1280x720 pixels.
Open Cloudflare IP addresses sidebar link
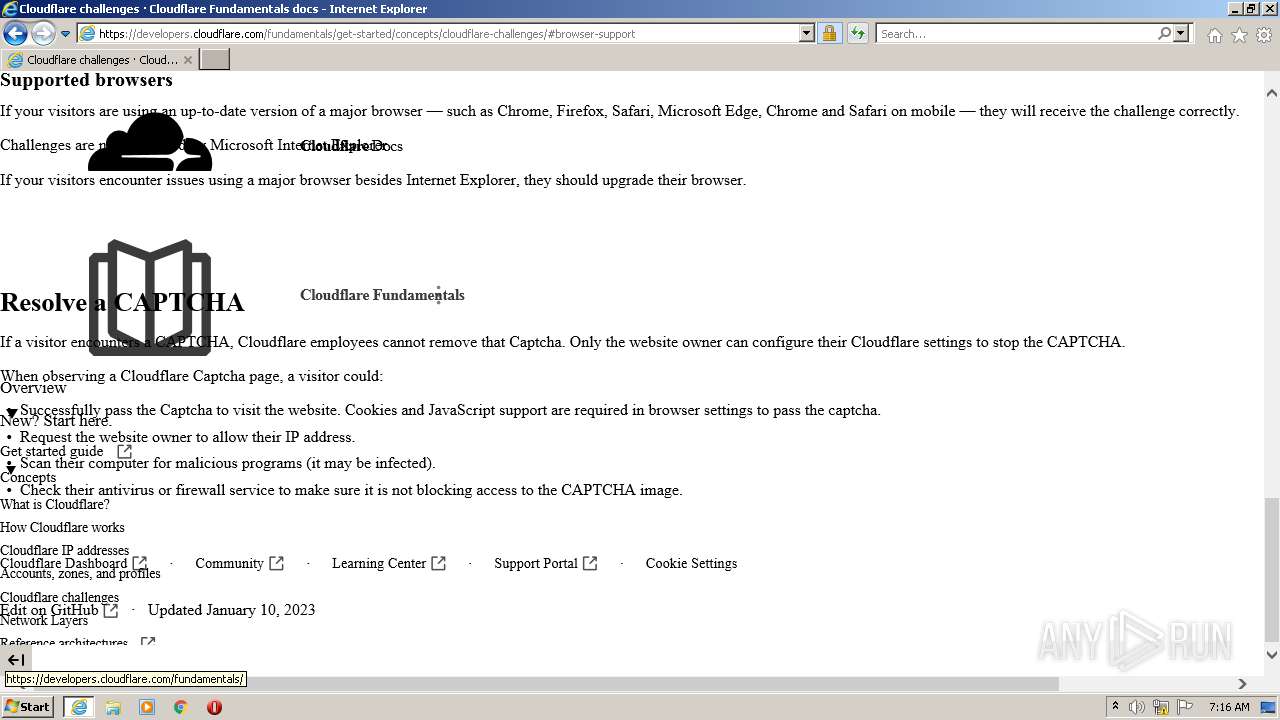pos(64,550)
